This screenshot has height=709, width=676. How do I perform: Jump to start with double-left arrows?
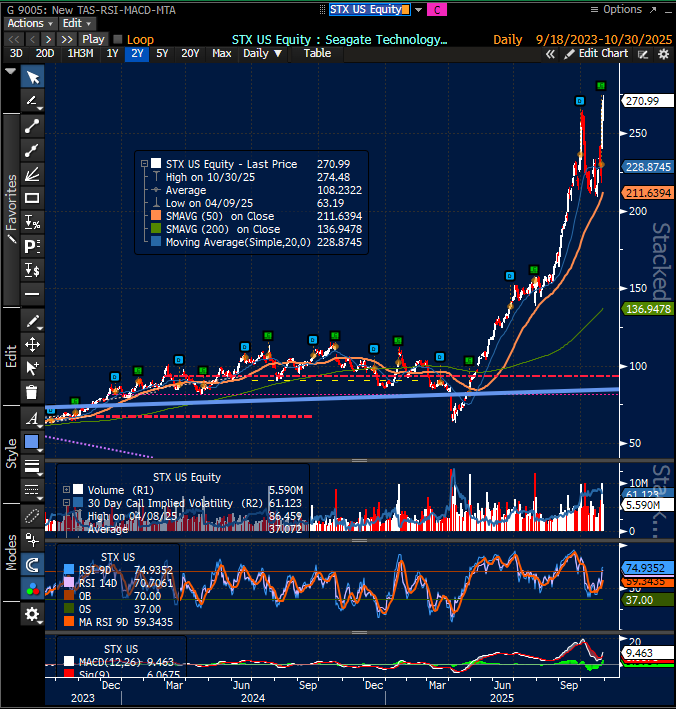pyautogui.click(x=14, y=39)
